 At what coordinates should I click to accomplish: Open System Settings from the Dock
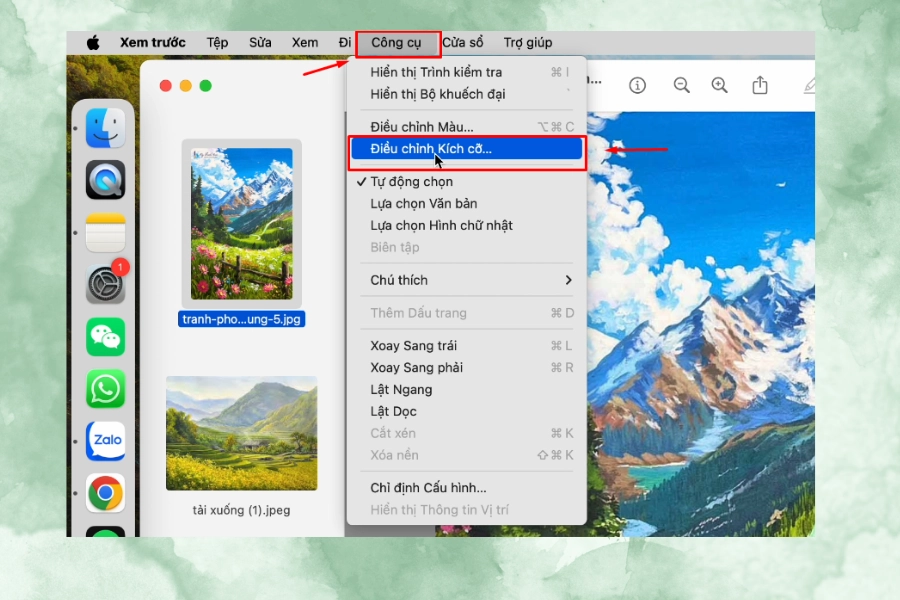pyautogui.click(x=106, y=284)
